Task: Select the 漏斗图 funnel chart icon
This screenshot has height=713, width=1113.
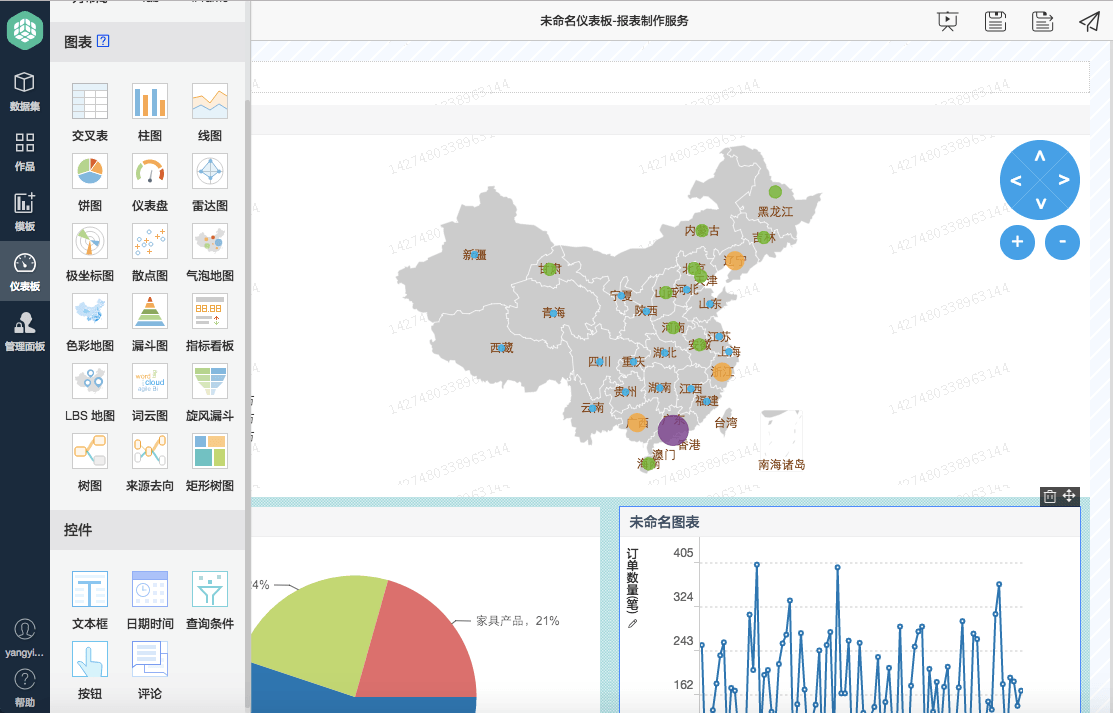Action: 150,311
